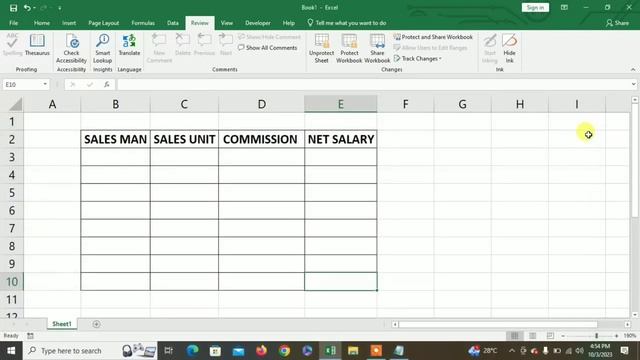Open the View tab
Image resolution: width=640 pixels, height=360 pixels.
[227, 23]
